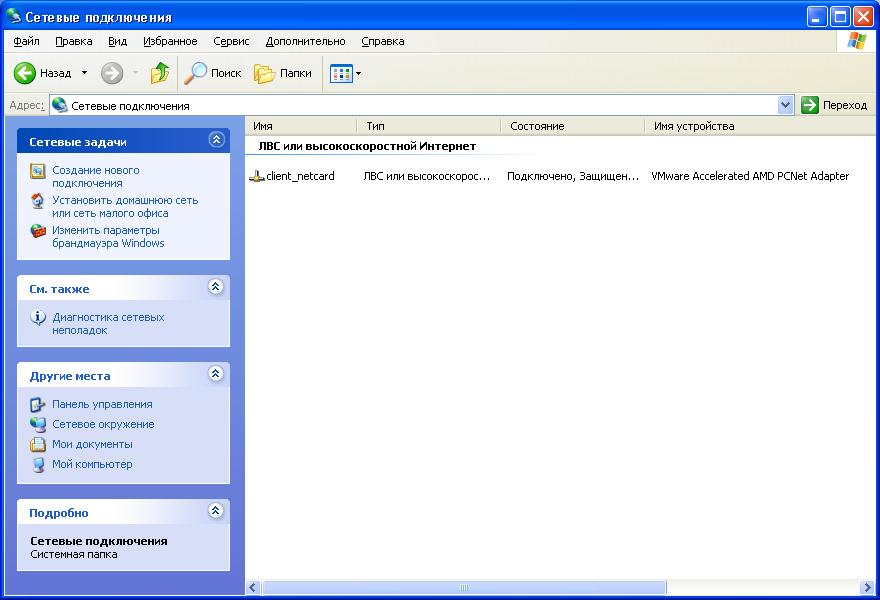
Task: Select the client_netcard connection icon
Action: click(256, 176)
